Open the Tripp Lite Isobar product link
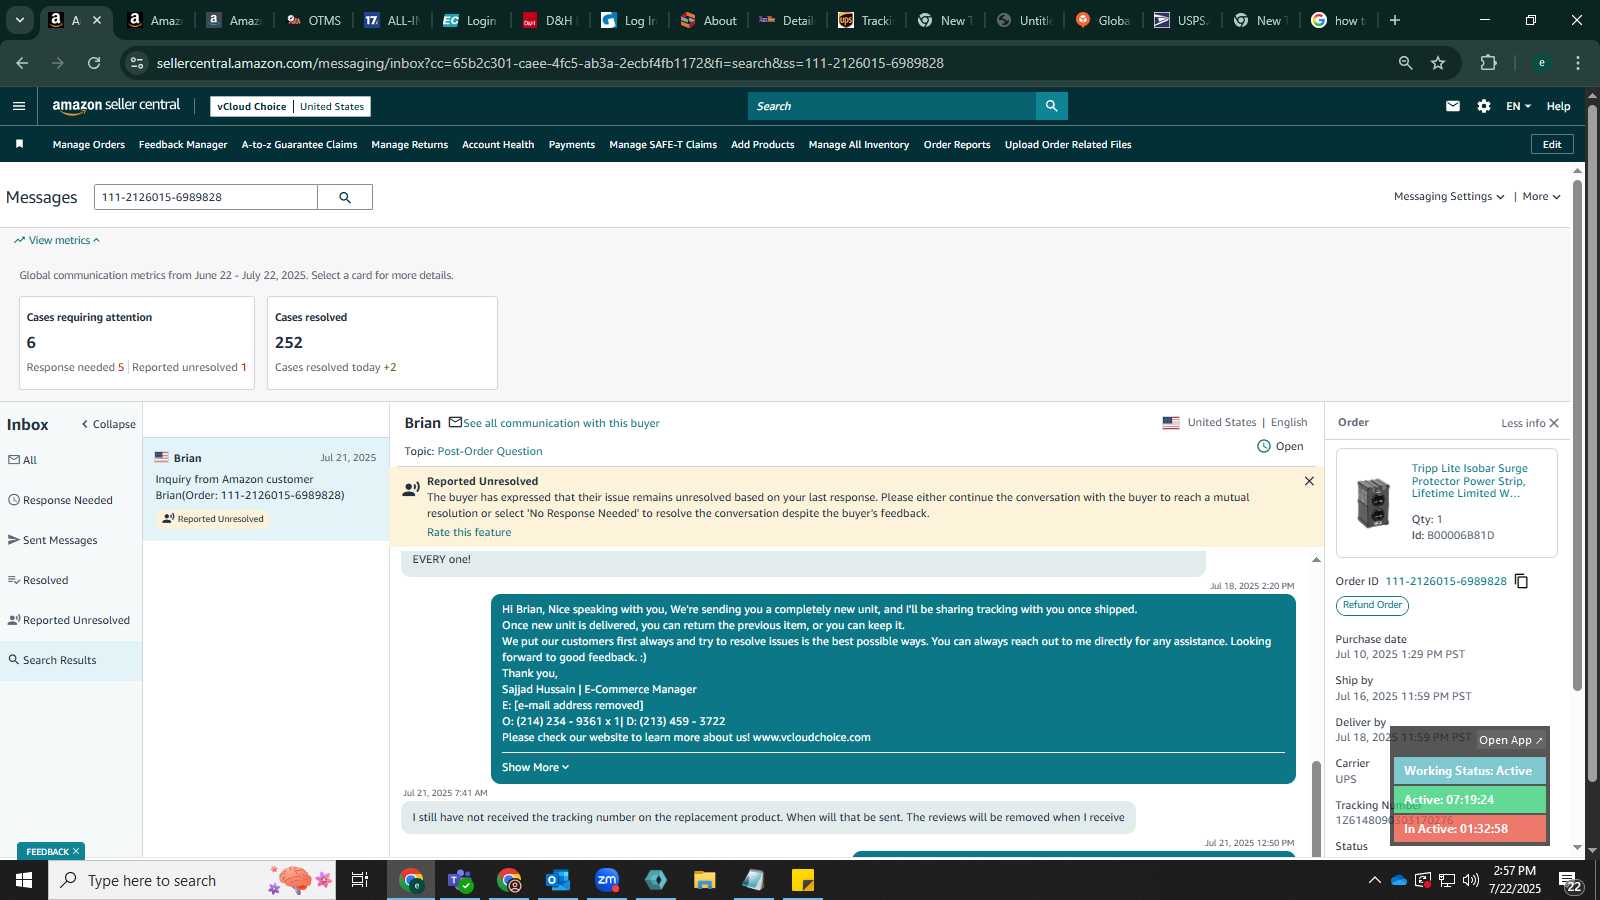 (x=1469, y=481)
